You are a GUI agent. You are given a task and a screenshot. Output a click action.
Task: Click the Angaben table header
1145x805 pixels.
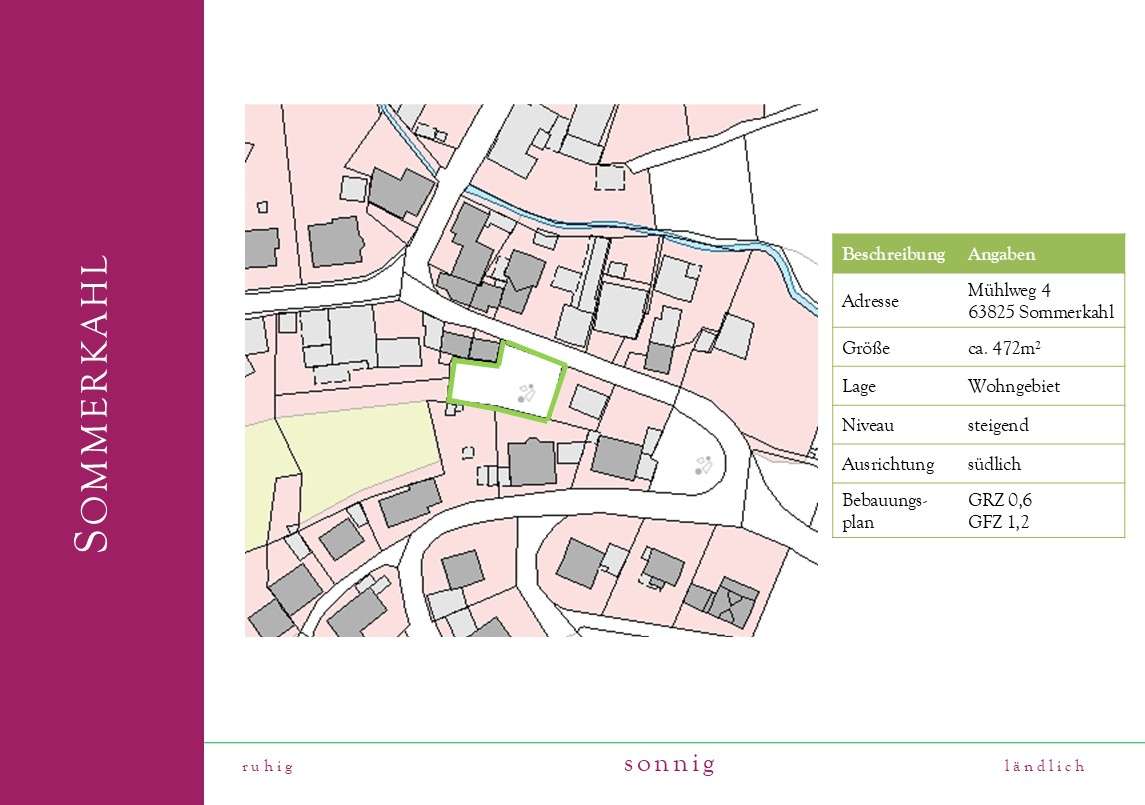(x=1001, y=254)
